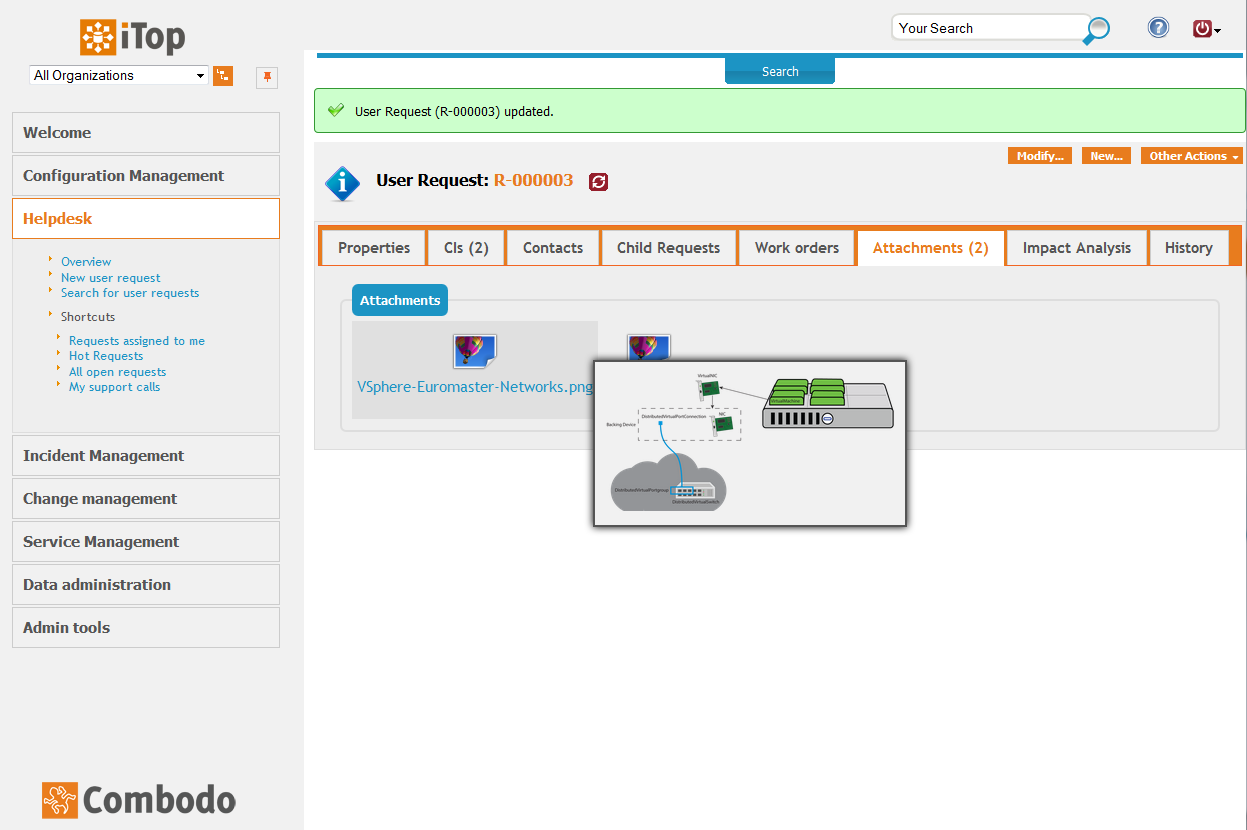Click the iTop logo
Screen dimensions: 1247x830
(x=133, y=38)
